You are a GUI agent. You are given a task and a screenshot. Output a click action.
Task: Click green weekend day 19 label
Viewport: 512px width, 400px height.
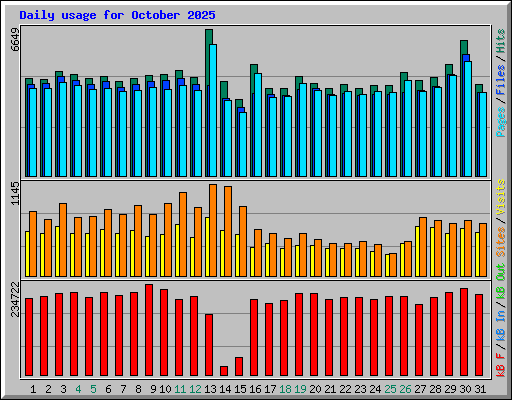300,389
